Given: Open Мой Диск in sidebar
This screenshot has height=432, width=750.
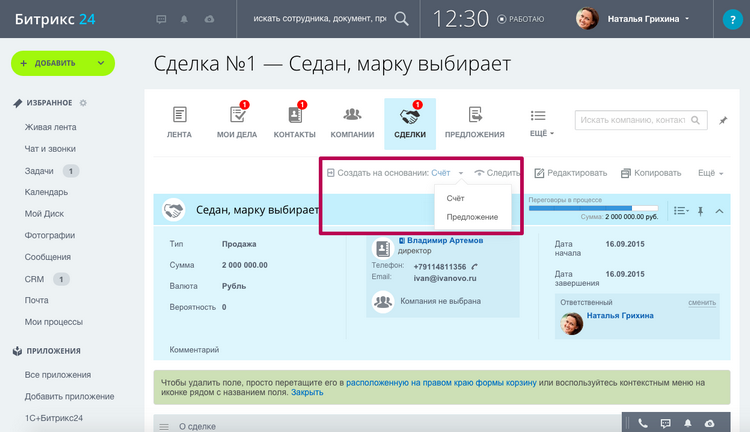Looking at the screenshot, I should click(44, 214).
